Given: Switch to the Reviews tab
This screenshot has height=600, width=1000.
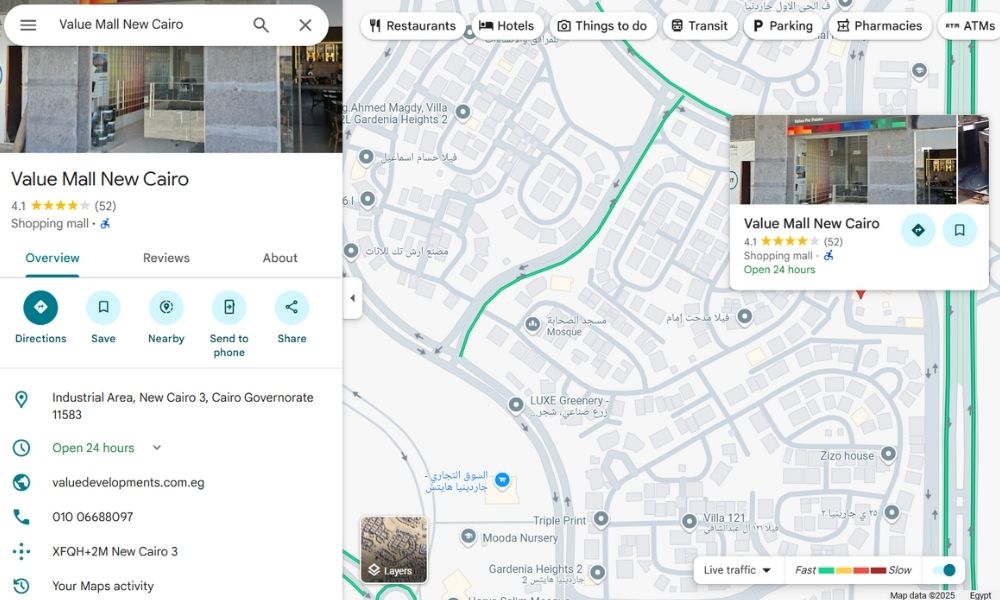Looking at the screenshot, I should point(166,258).
